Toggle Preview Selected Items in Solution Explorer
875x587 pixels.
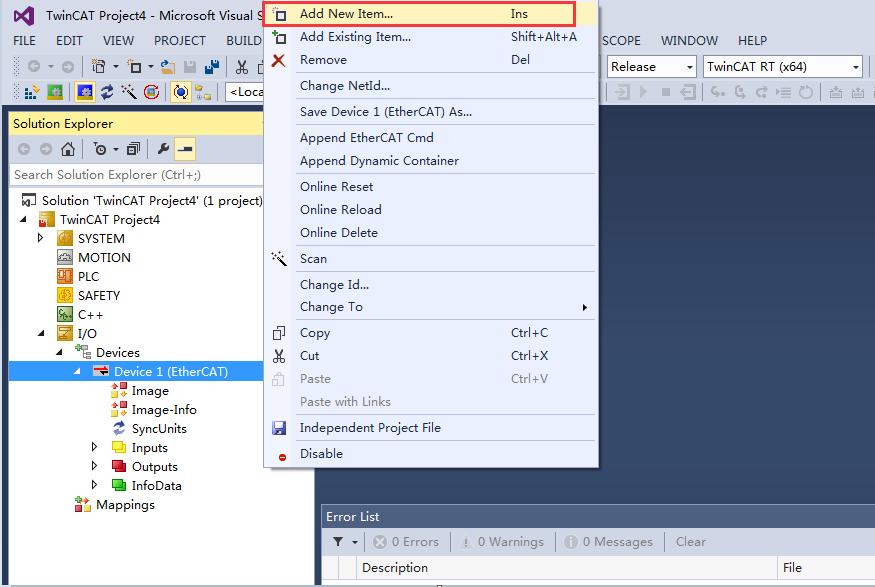coord(185,149)
